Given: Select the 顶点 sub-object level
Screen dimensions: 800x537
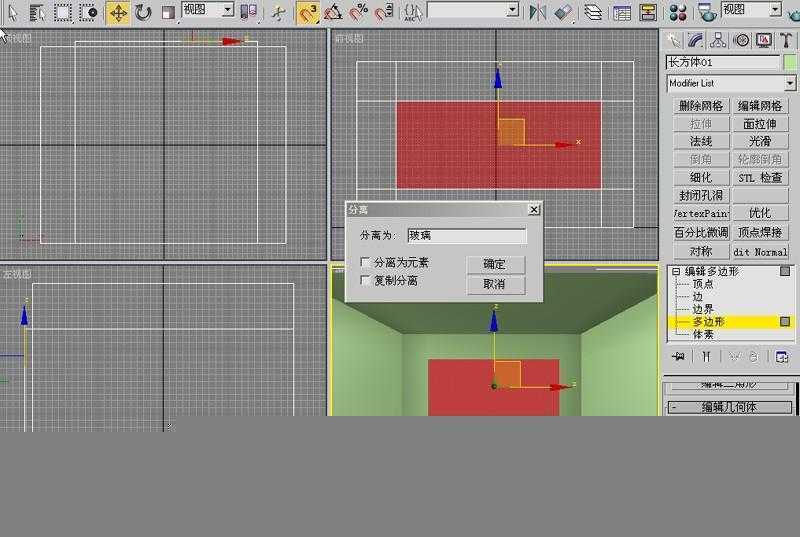Looking at the screenshot, I should point(703,284).
